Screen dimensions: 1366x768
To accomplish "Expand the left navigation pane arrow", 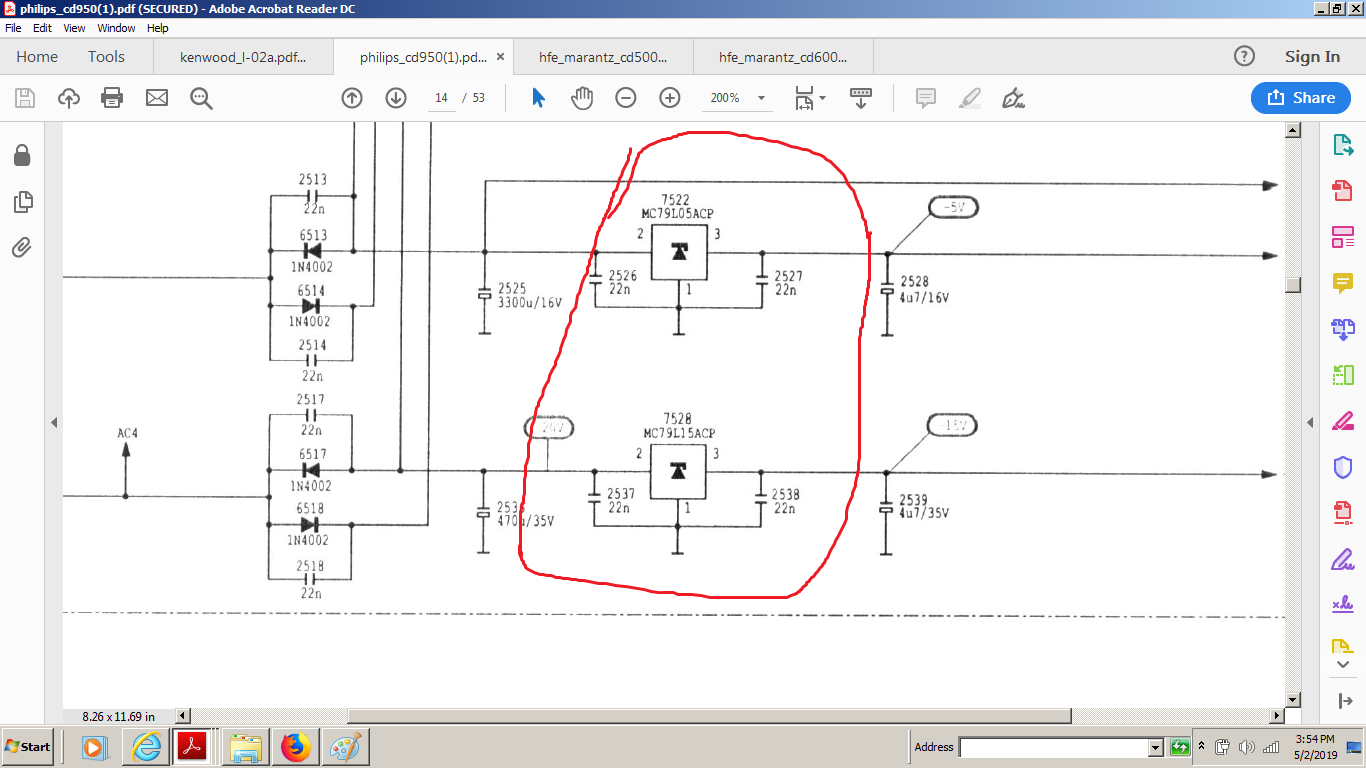I will point(54,422).
